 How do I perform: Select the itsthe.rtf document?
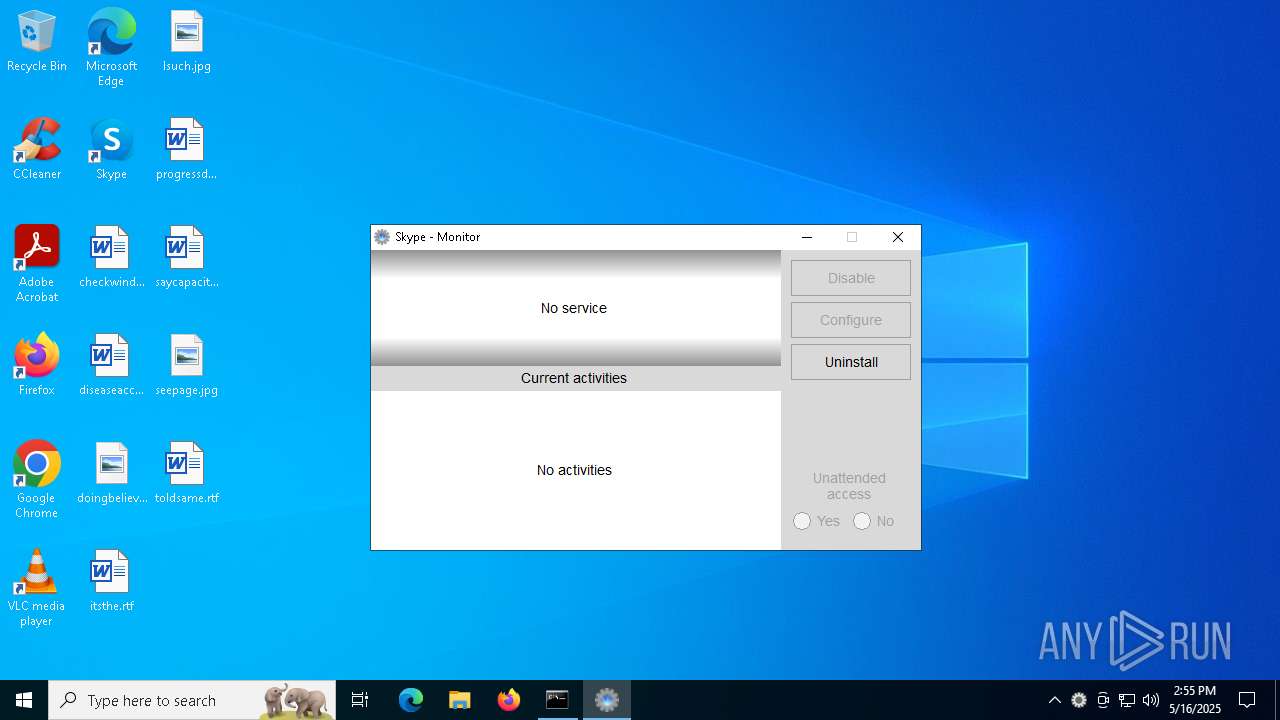tap(111, 582)
